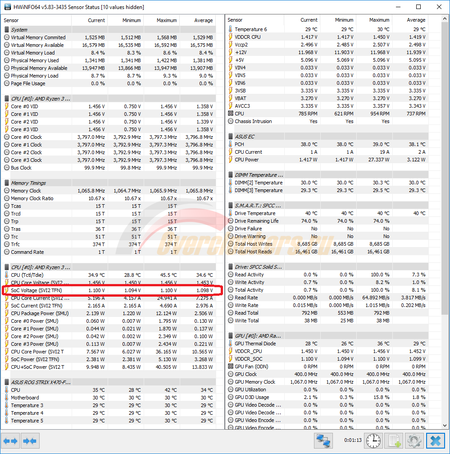Select the ASUS EC group header
The height and width of the screenshot is (454, 450).
[328, 137]
